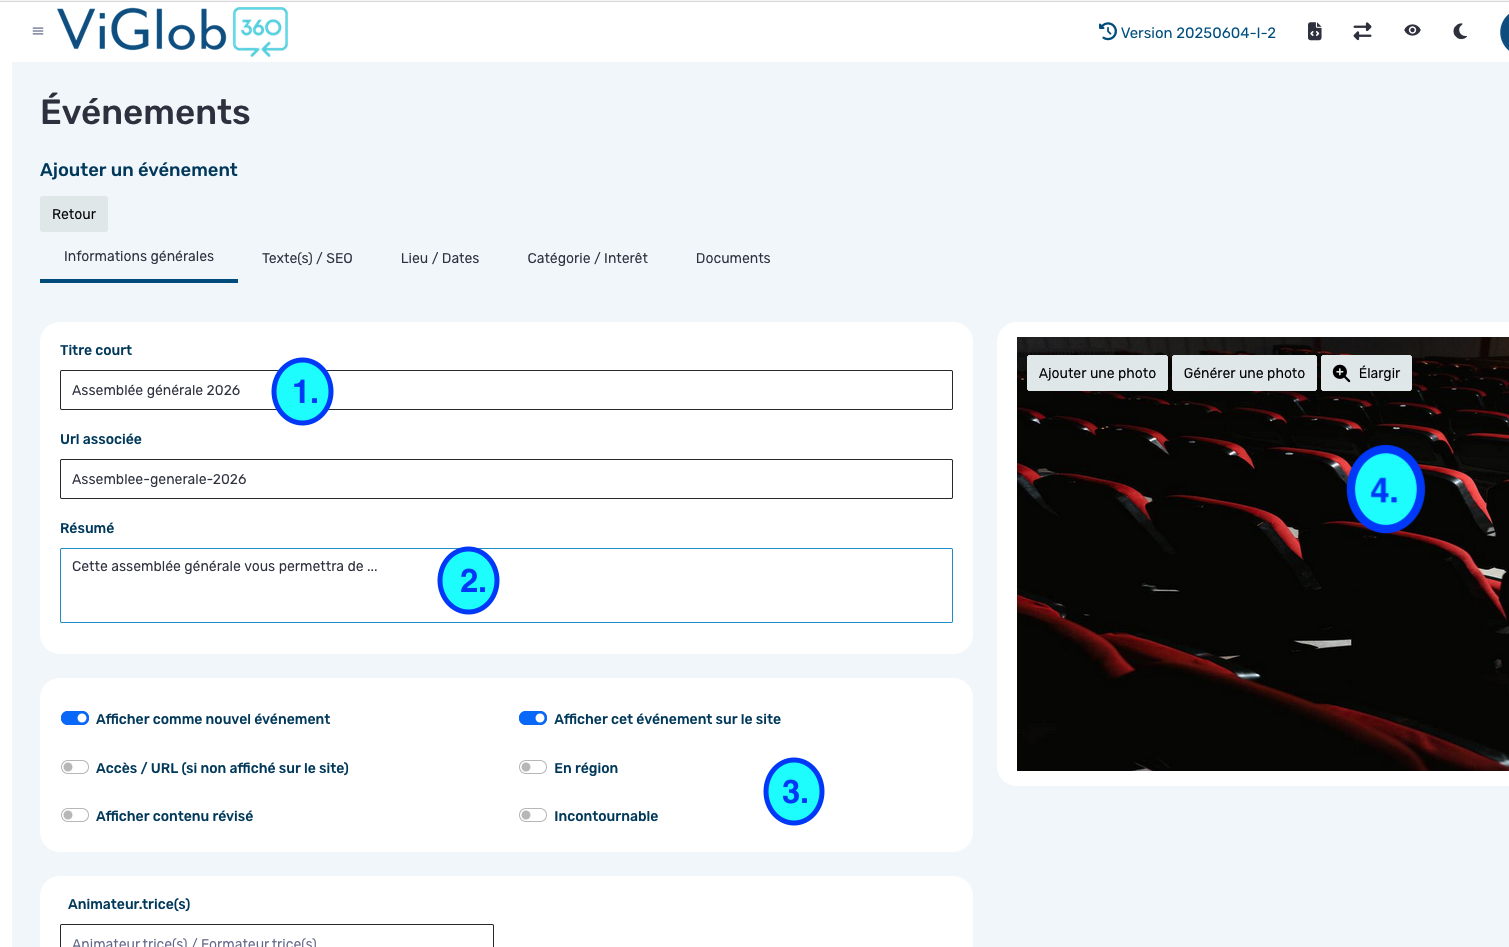1509x947 pixels.
Task: Click the 'Ajouter un événement' subtitle
Action: coord(139,170)
